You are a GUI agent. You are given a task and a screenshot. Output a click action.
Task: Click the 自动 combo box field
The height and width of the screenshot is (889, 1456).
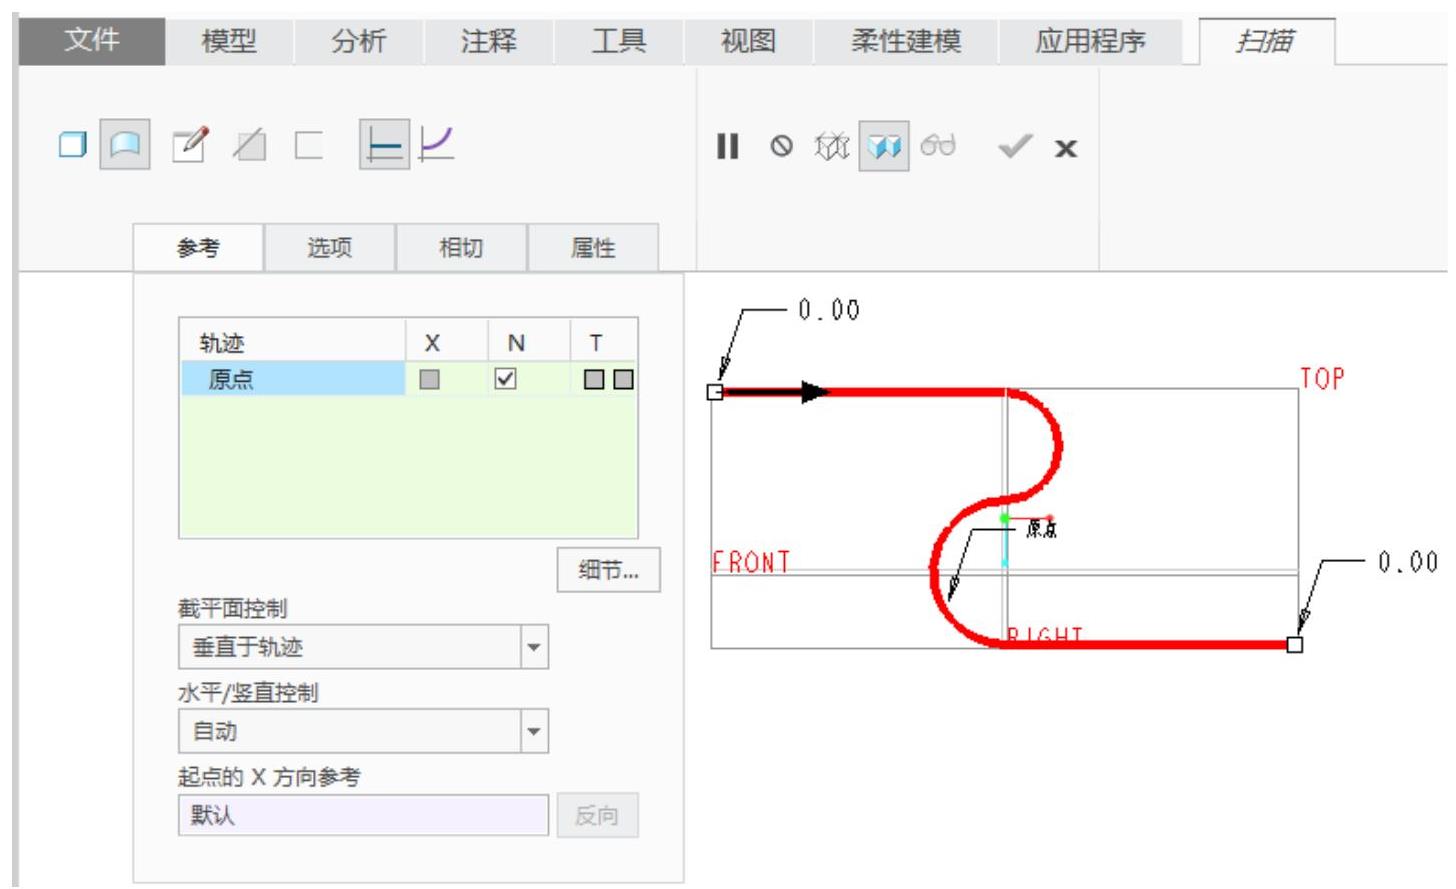click(364, 731)
